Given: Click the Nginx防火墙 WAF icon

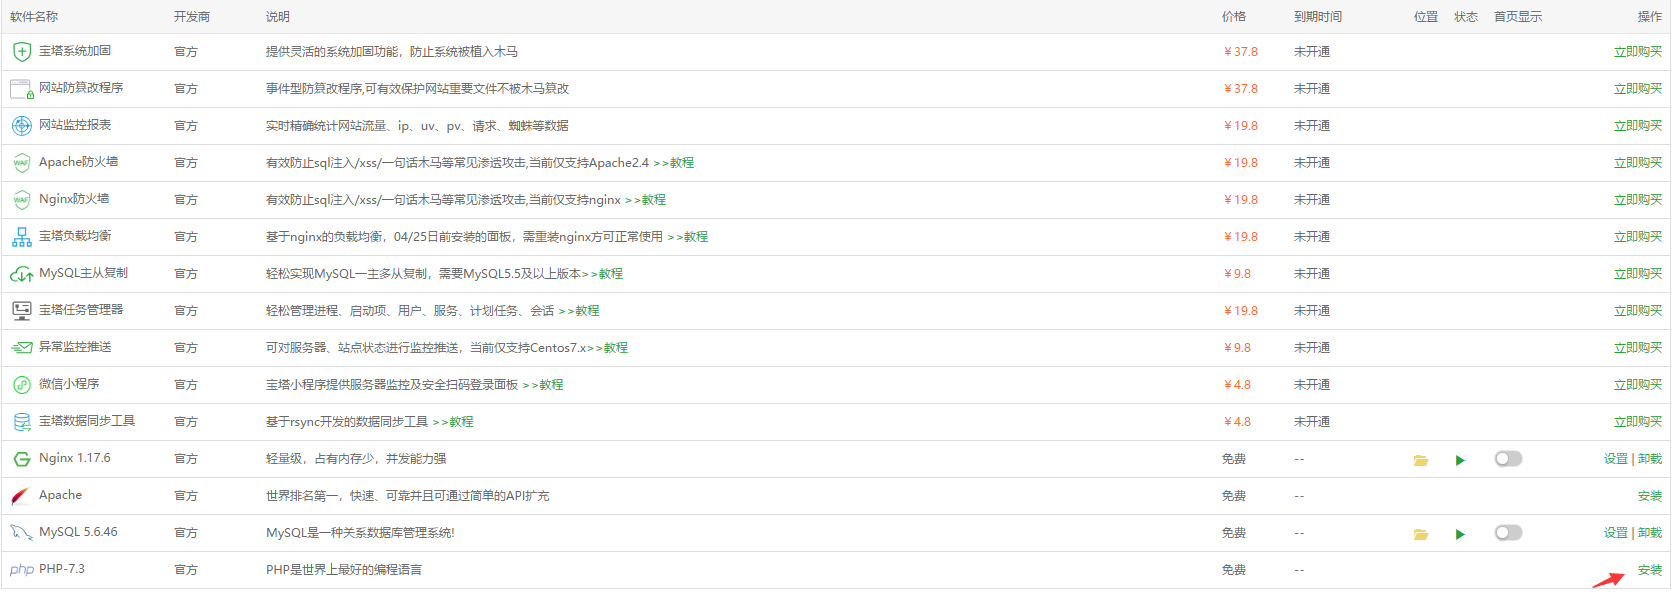Looking at the screenshot, I should (21, 200).
